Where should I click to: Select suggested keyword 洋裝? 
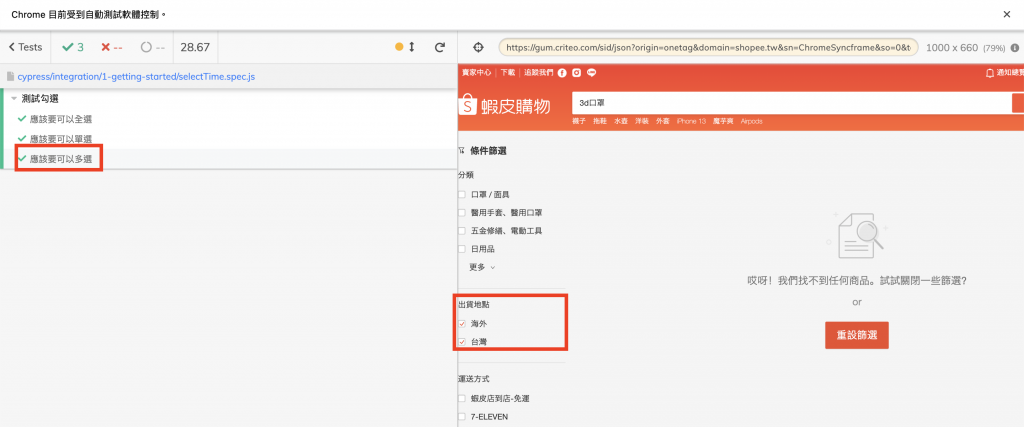641,121
